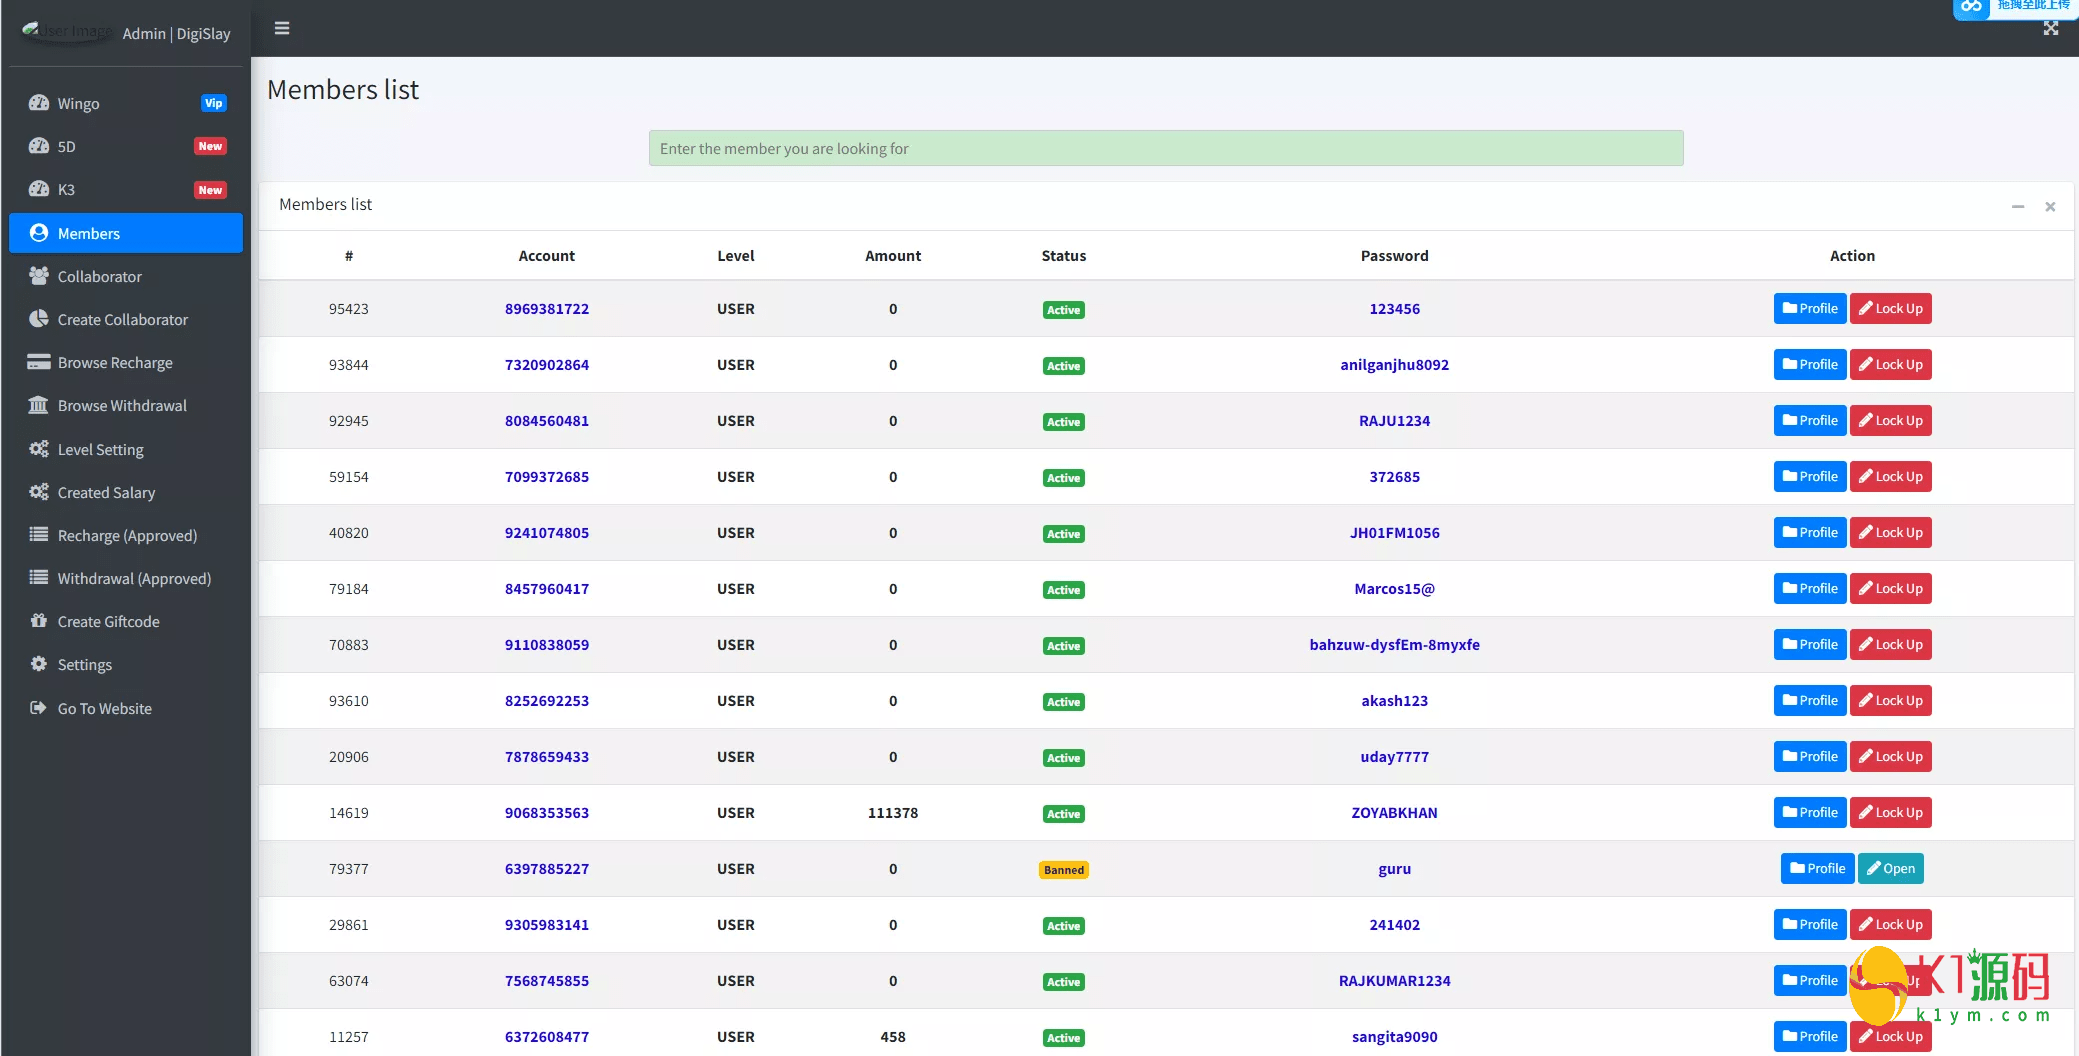
Task: Click the Browse Recharge card icon
Action: click(x=39, y=362)
